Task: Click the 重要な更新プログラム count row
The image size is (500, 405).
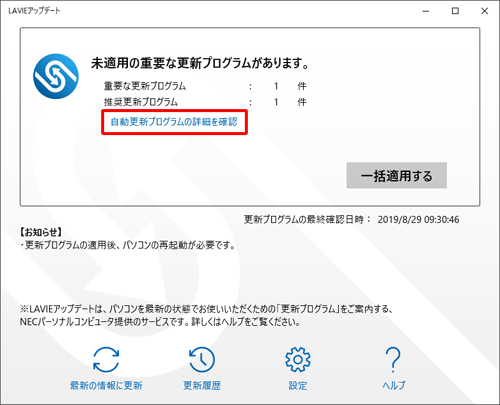Action: point(205,86)
